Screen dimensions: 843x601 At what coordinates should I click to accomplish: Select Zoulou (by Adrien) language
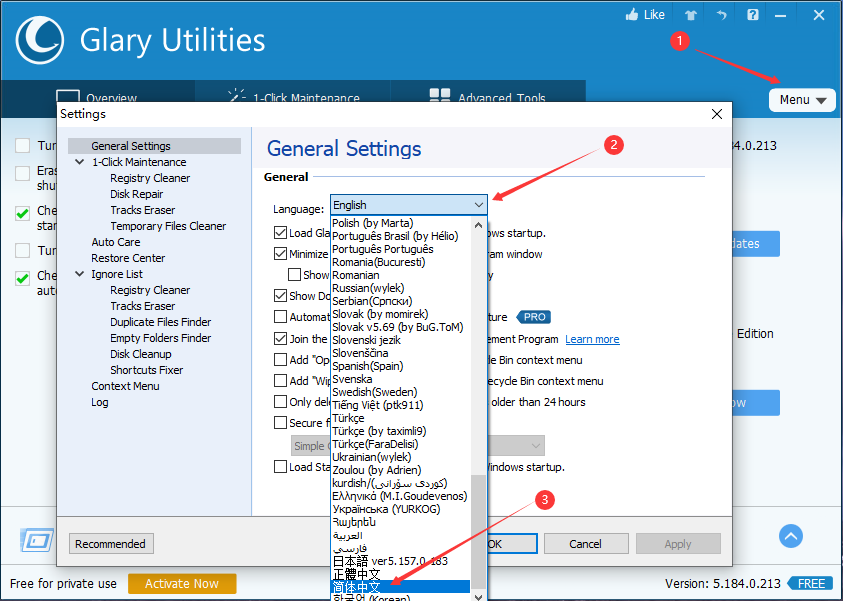pyautogui.click(x=401, y=470)
